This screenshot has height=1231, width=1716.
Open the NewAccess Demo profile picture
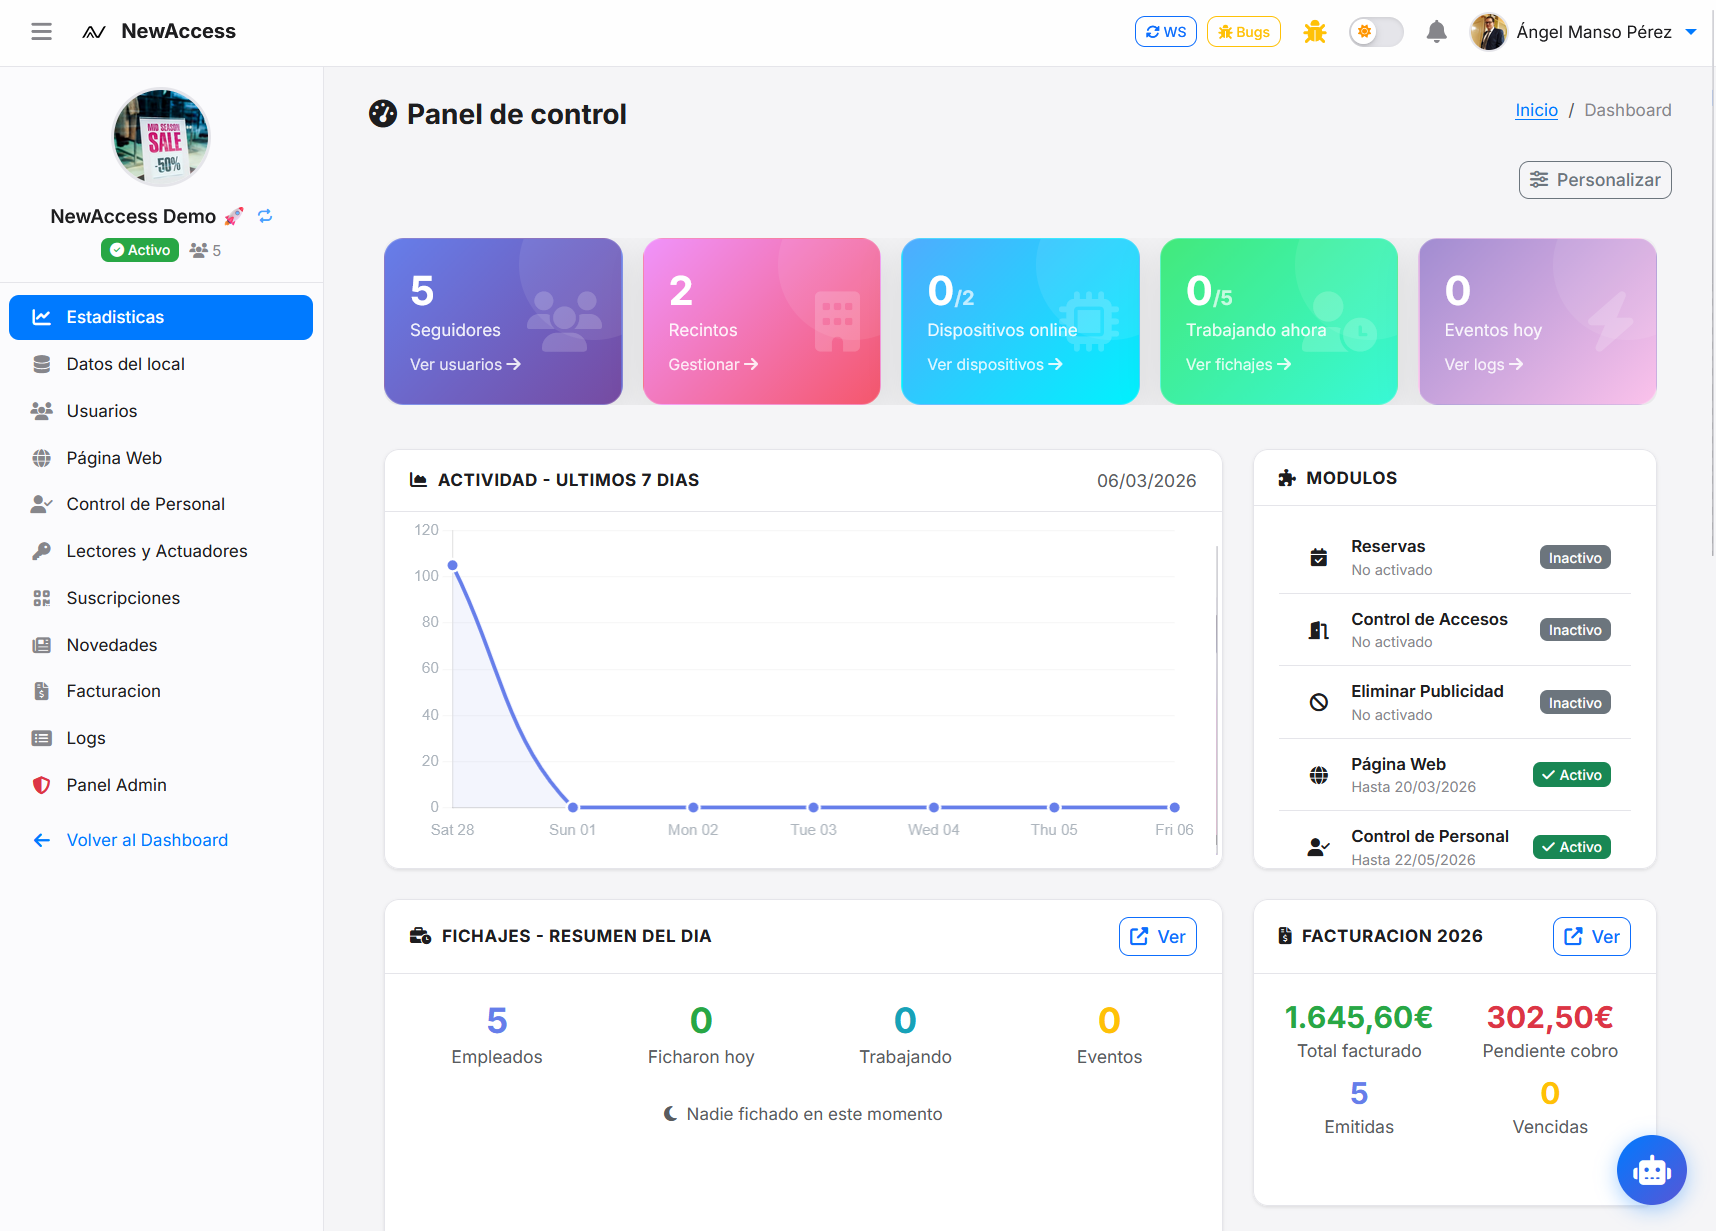pos(161,138)
